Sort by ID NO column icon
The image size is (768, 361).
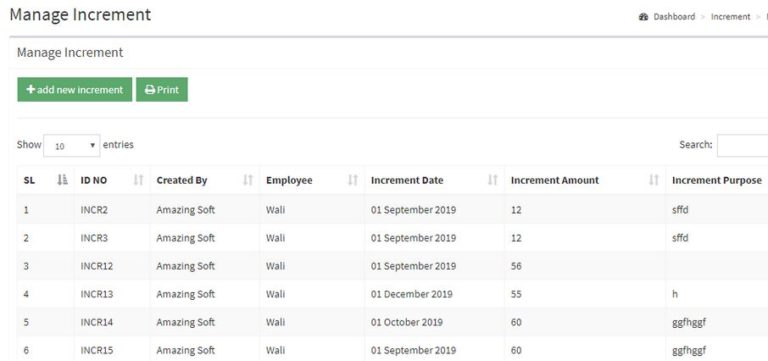tap(139, 180)
